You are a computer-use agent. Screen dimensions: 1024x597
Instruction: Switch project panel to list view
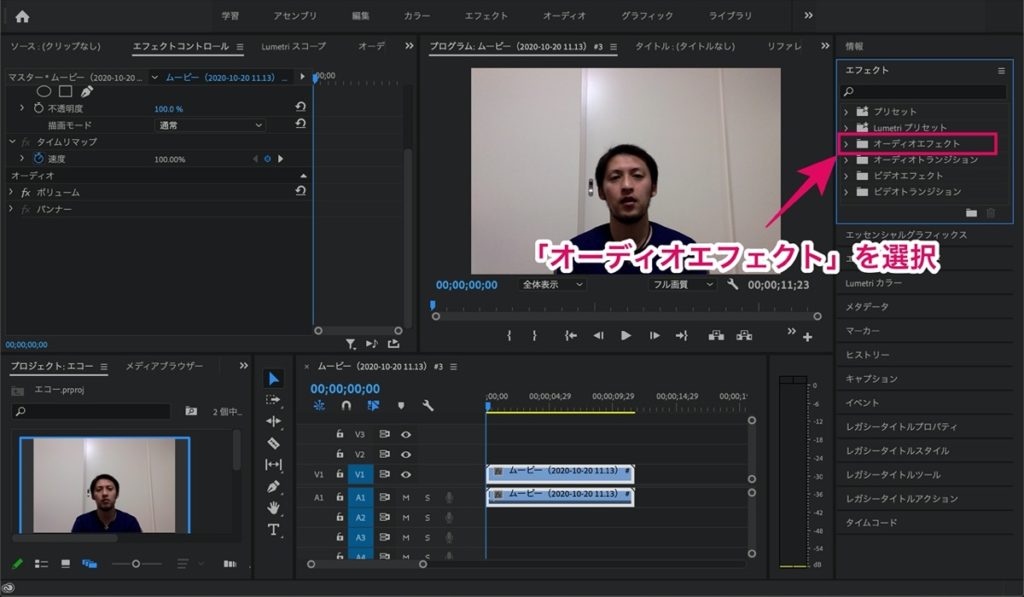[x=41, y=564]
